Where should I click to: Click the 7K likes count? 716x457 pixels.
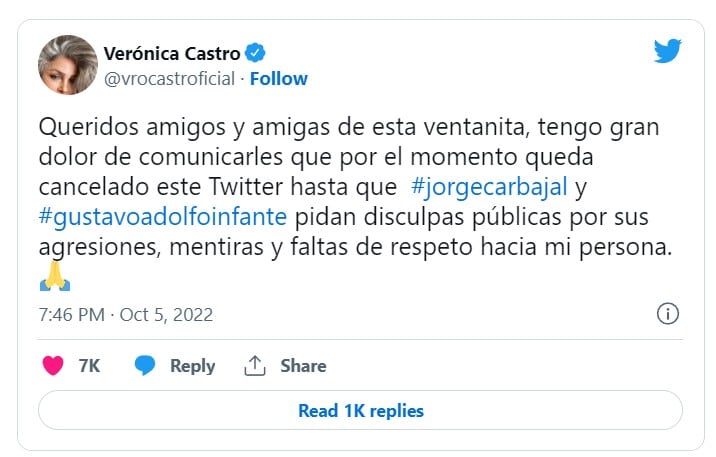point(89,366)
